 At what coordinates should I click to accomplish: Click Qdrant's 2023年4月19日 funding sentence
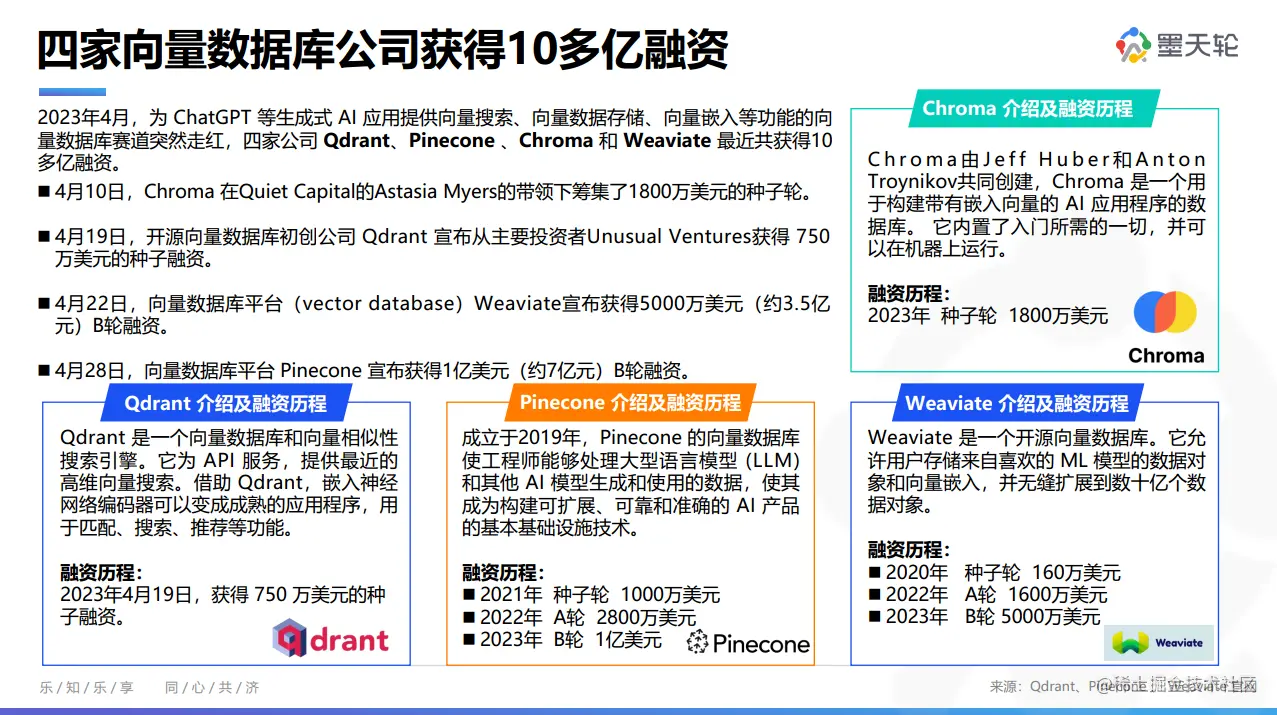(x=223, y=606)
